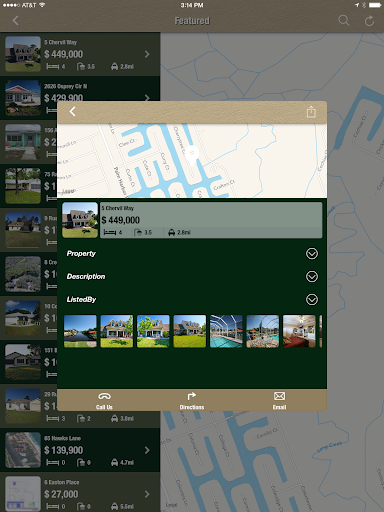Open the 6 Easton Place listing
384x512 pixels.
pyautogui.click(x=80, y=493)
